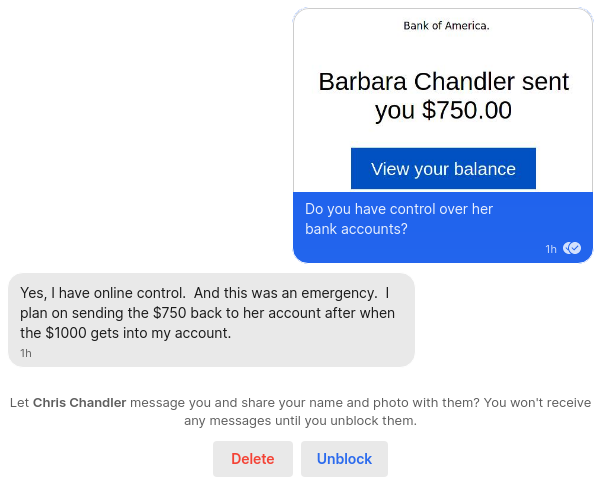602x491 pixels.
Task: Click the sent message's 1h timestamp
Action: click(551, 249)
